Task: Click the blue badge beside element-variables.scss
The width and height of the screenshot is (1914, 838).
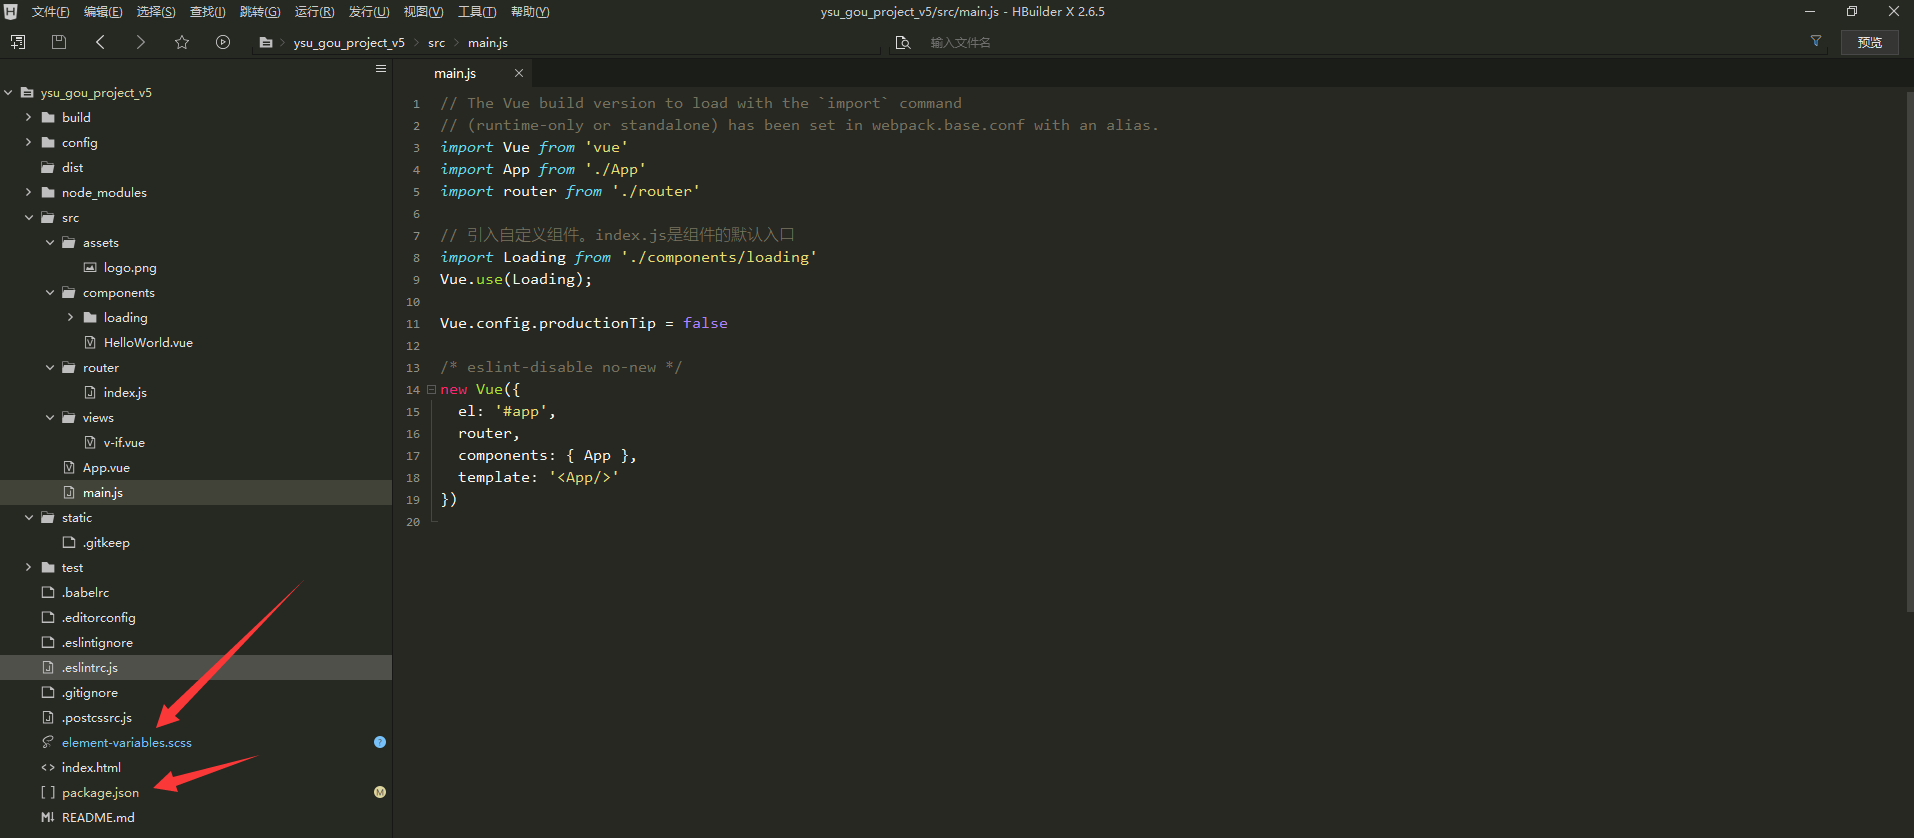Action: [380, 742]
